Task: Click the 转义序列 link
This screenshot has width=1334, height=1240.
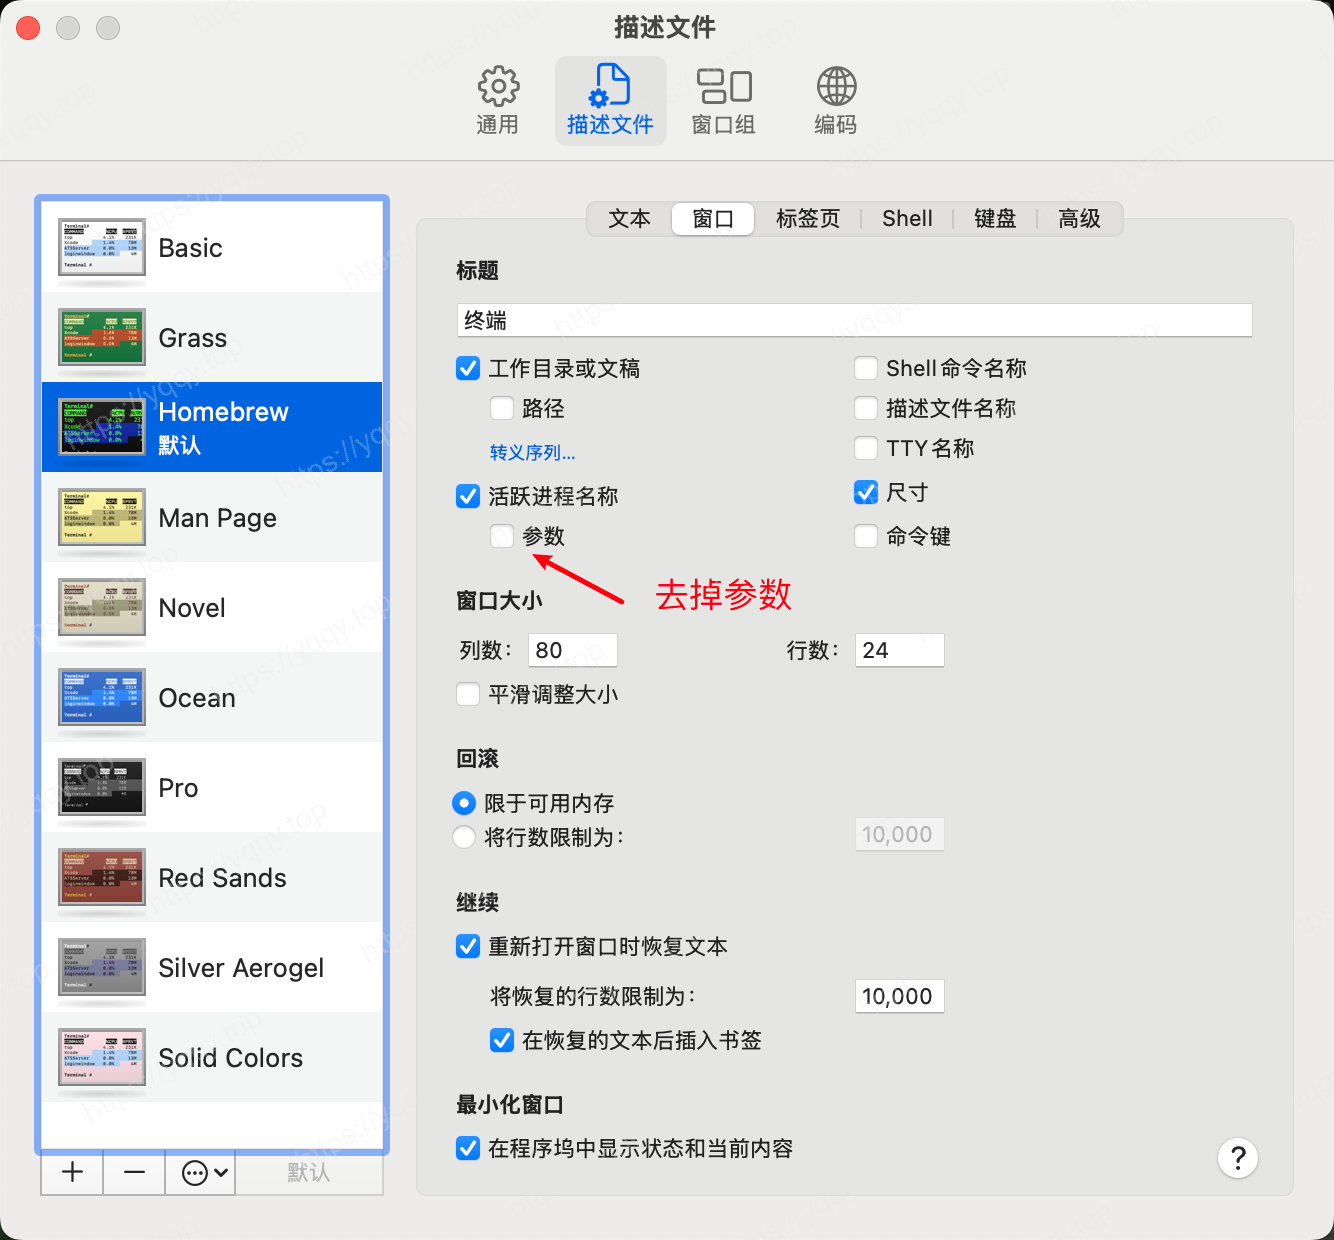Action: pos(532,453)
